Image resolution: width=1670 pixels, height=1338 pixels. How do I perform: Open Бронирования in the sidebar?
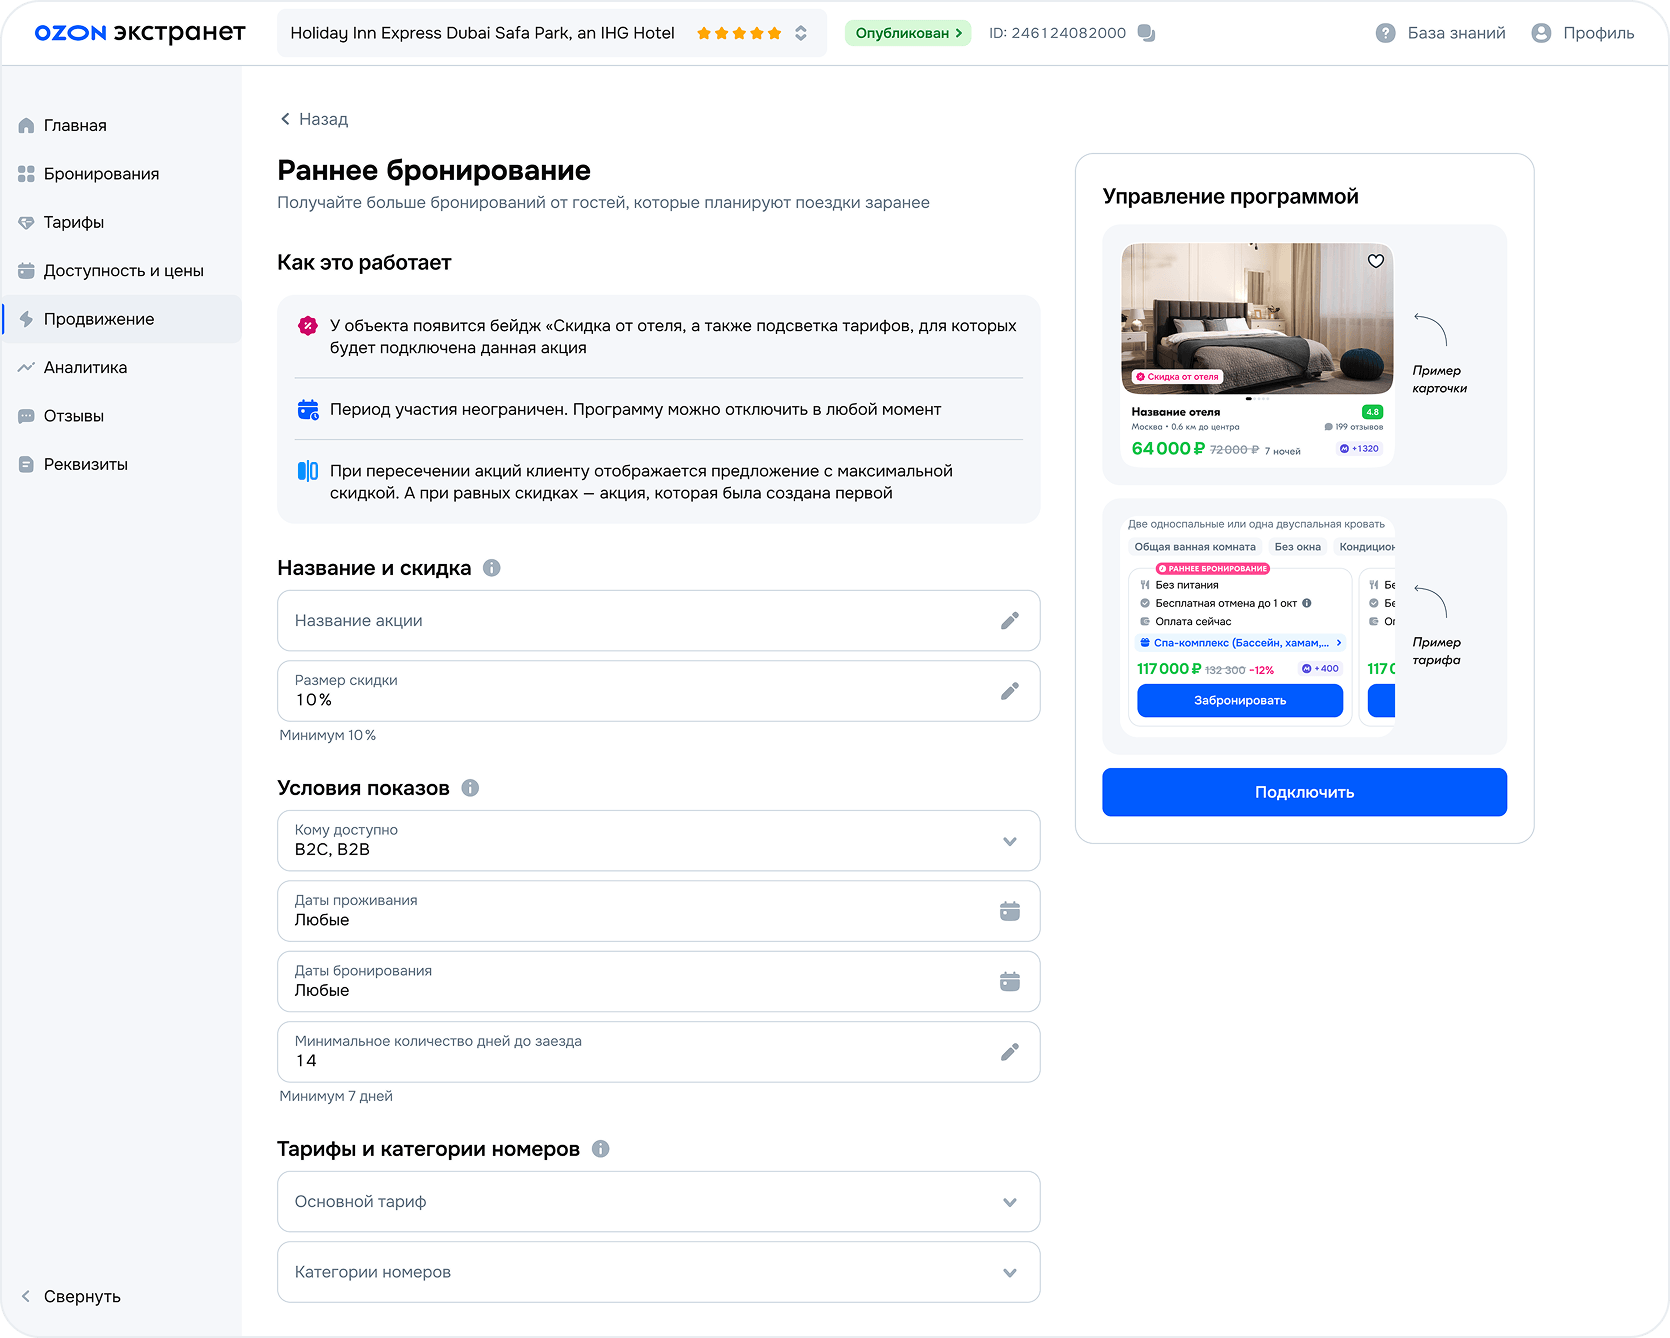click(x=122, y=174)
